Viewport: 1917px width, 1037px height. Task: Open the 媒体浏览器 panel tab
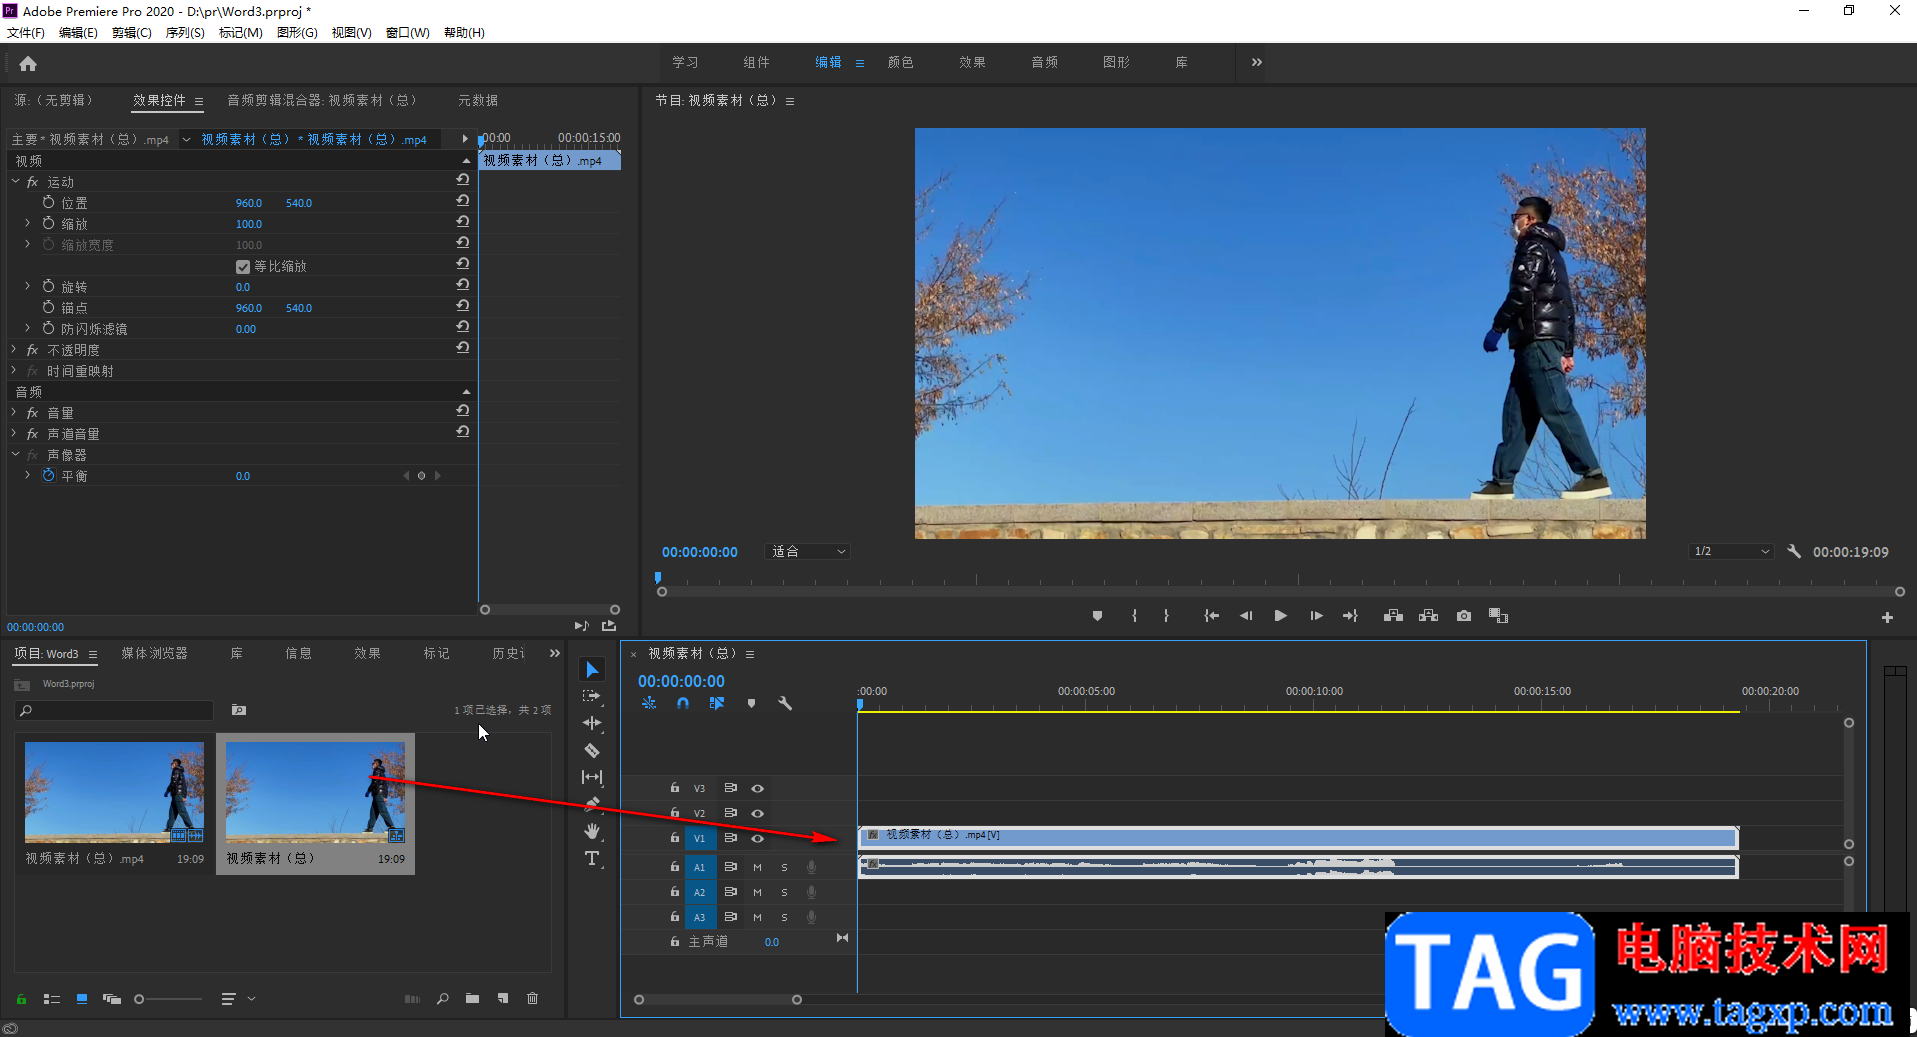(x=154, y=653)
